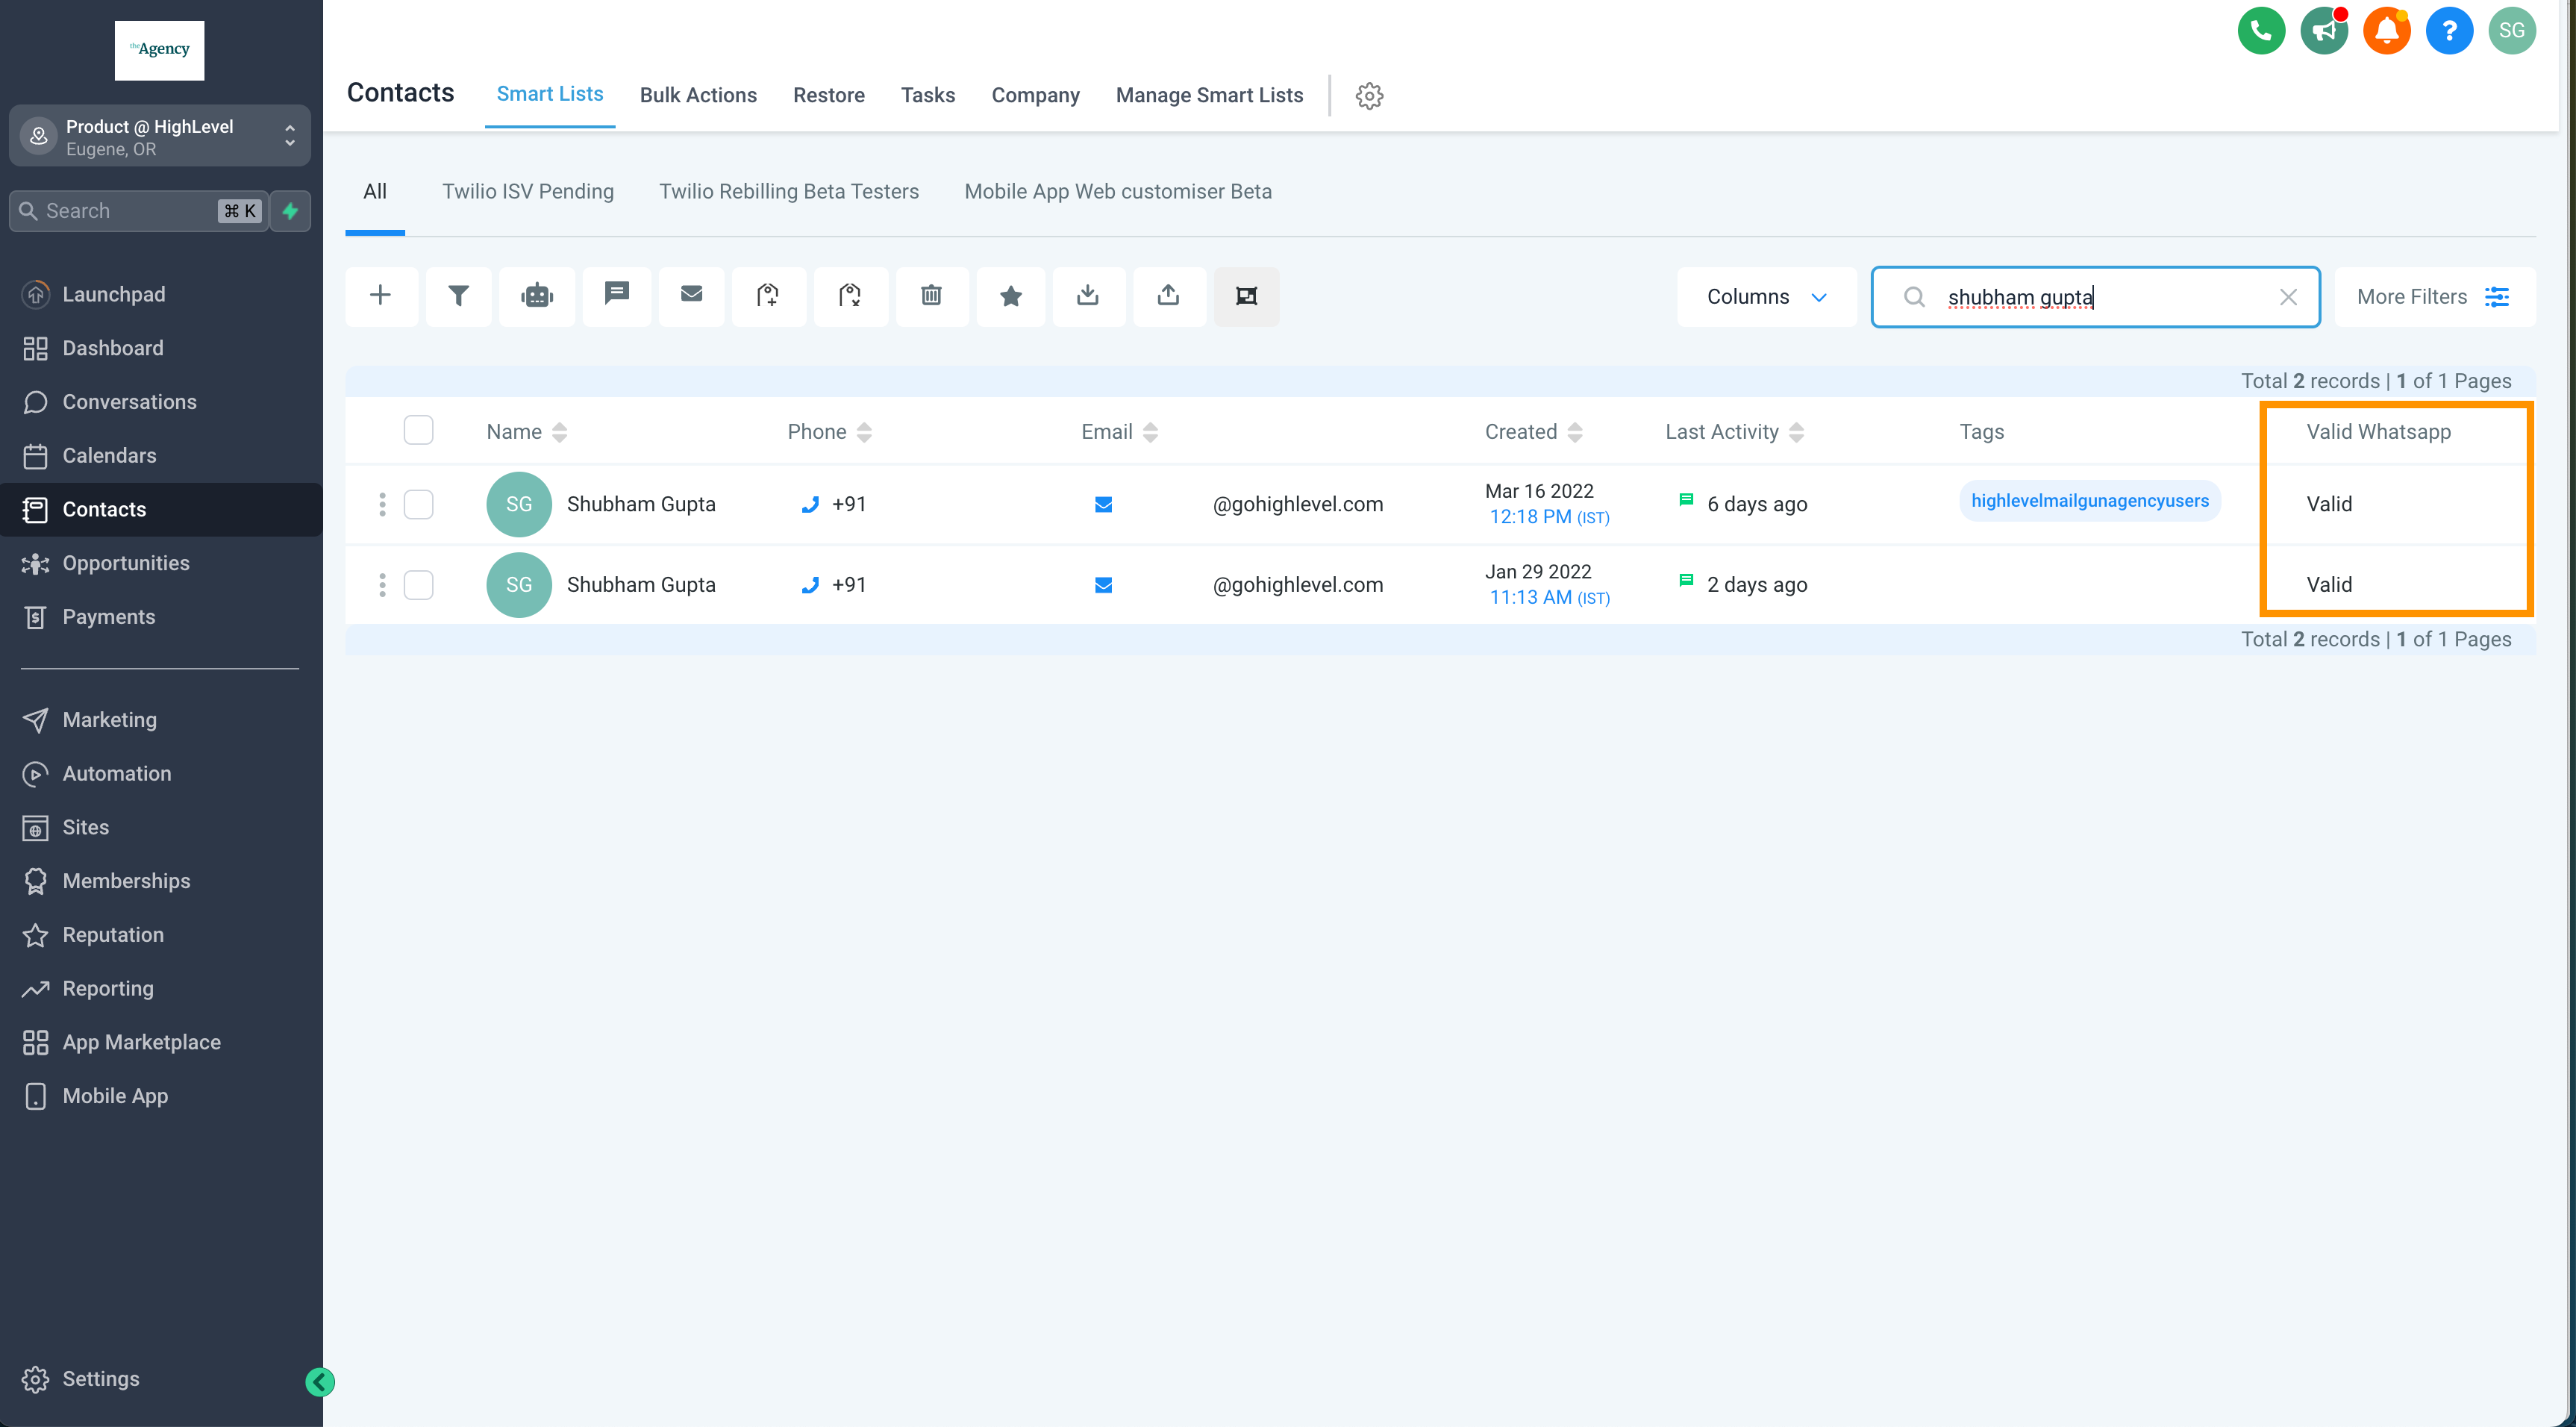Open the Company tab
The width and height of the screenshot is (2576, 1427).
[x=1035, y=95]
